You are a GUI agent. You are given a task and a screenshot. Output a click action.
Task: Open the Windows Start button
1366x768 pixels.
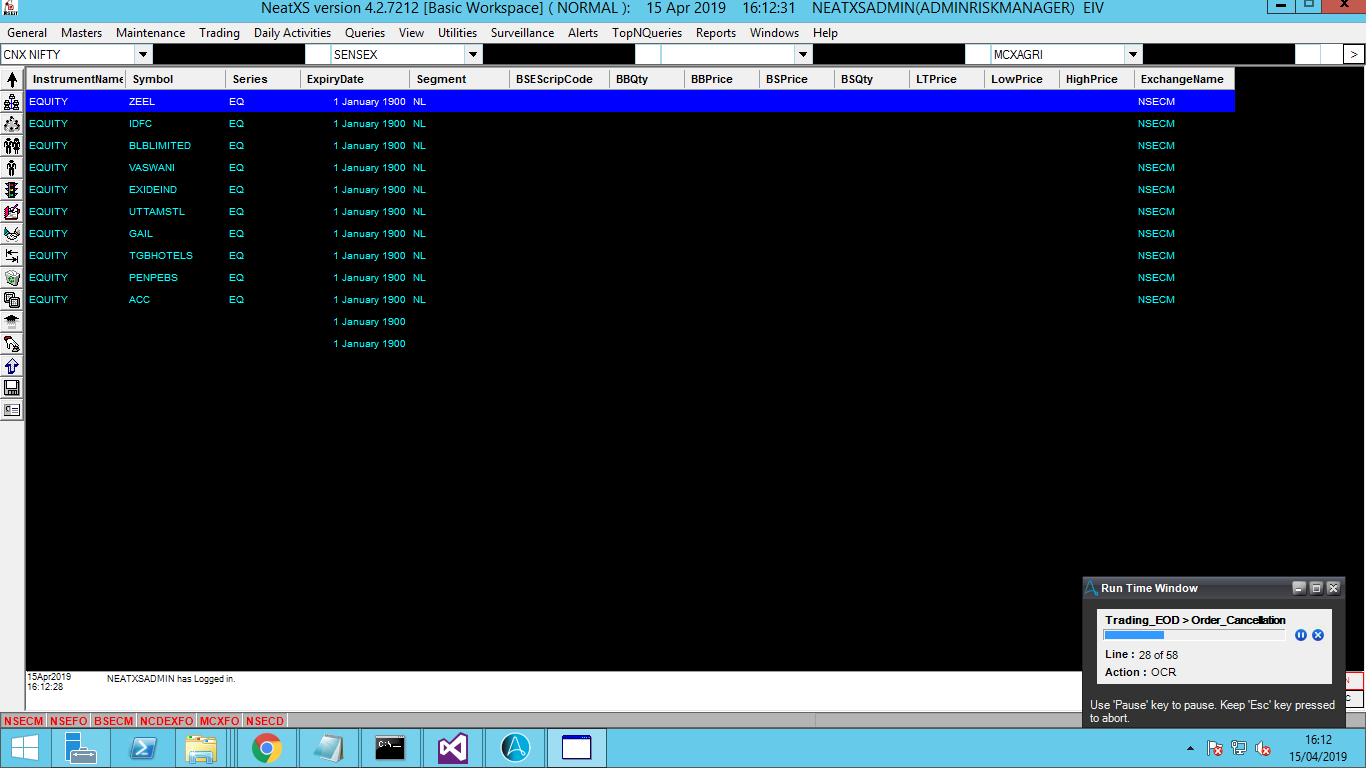coord(25,748)
